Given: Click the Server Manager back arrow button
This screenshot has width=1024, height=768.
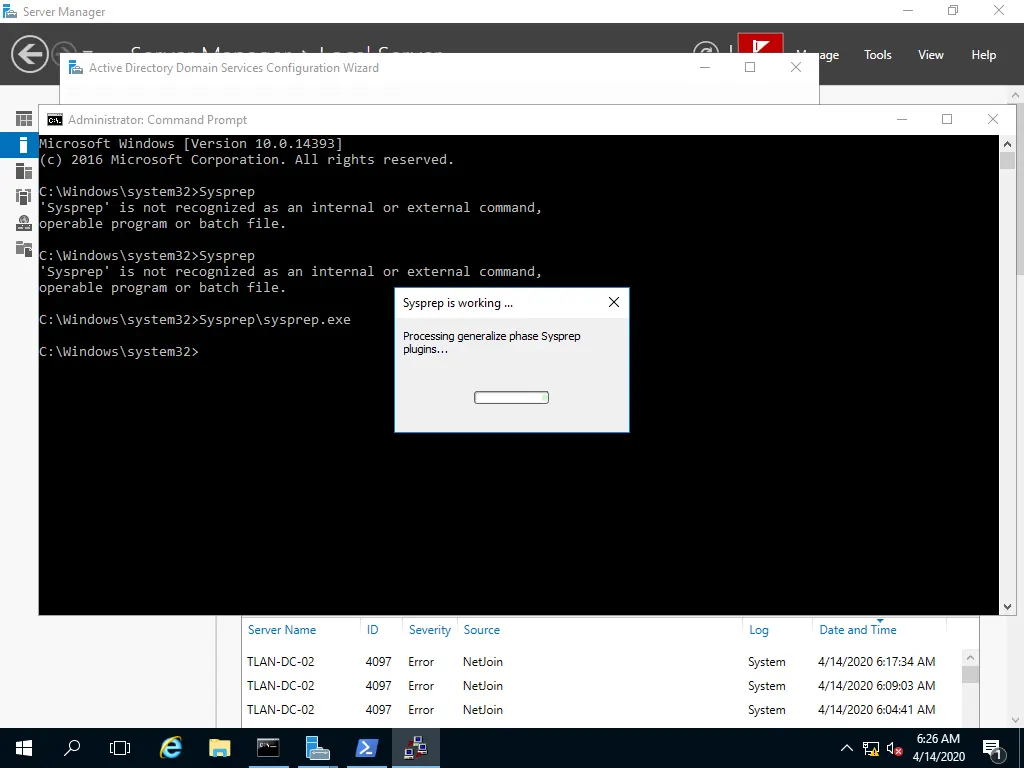Looking at the screenshot, I should pyautogui.click(x=30, y=54).
